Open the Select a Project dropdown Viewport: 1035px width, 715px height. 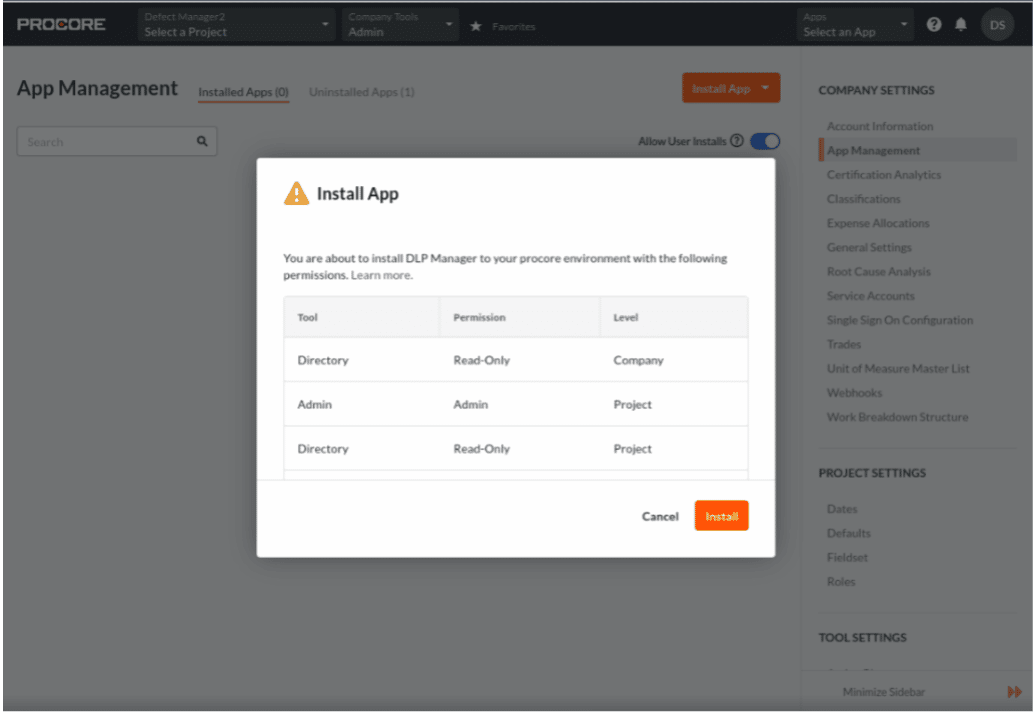(x=236, y=25)
